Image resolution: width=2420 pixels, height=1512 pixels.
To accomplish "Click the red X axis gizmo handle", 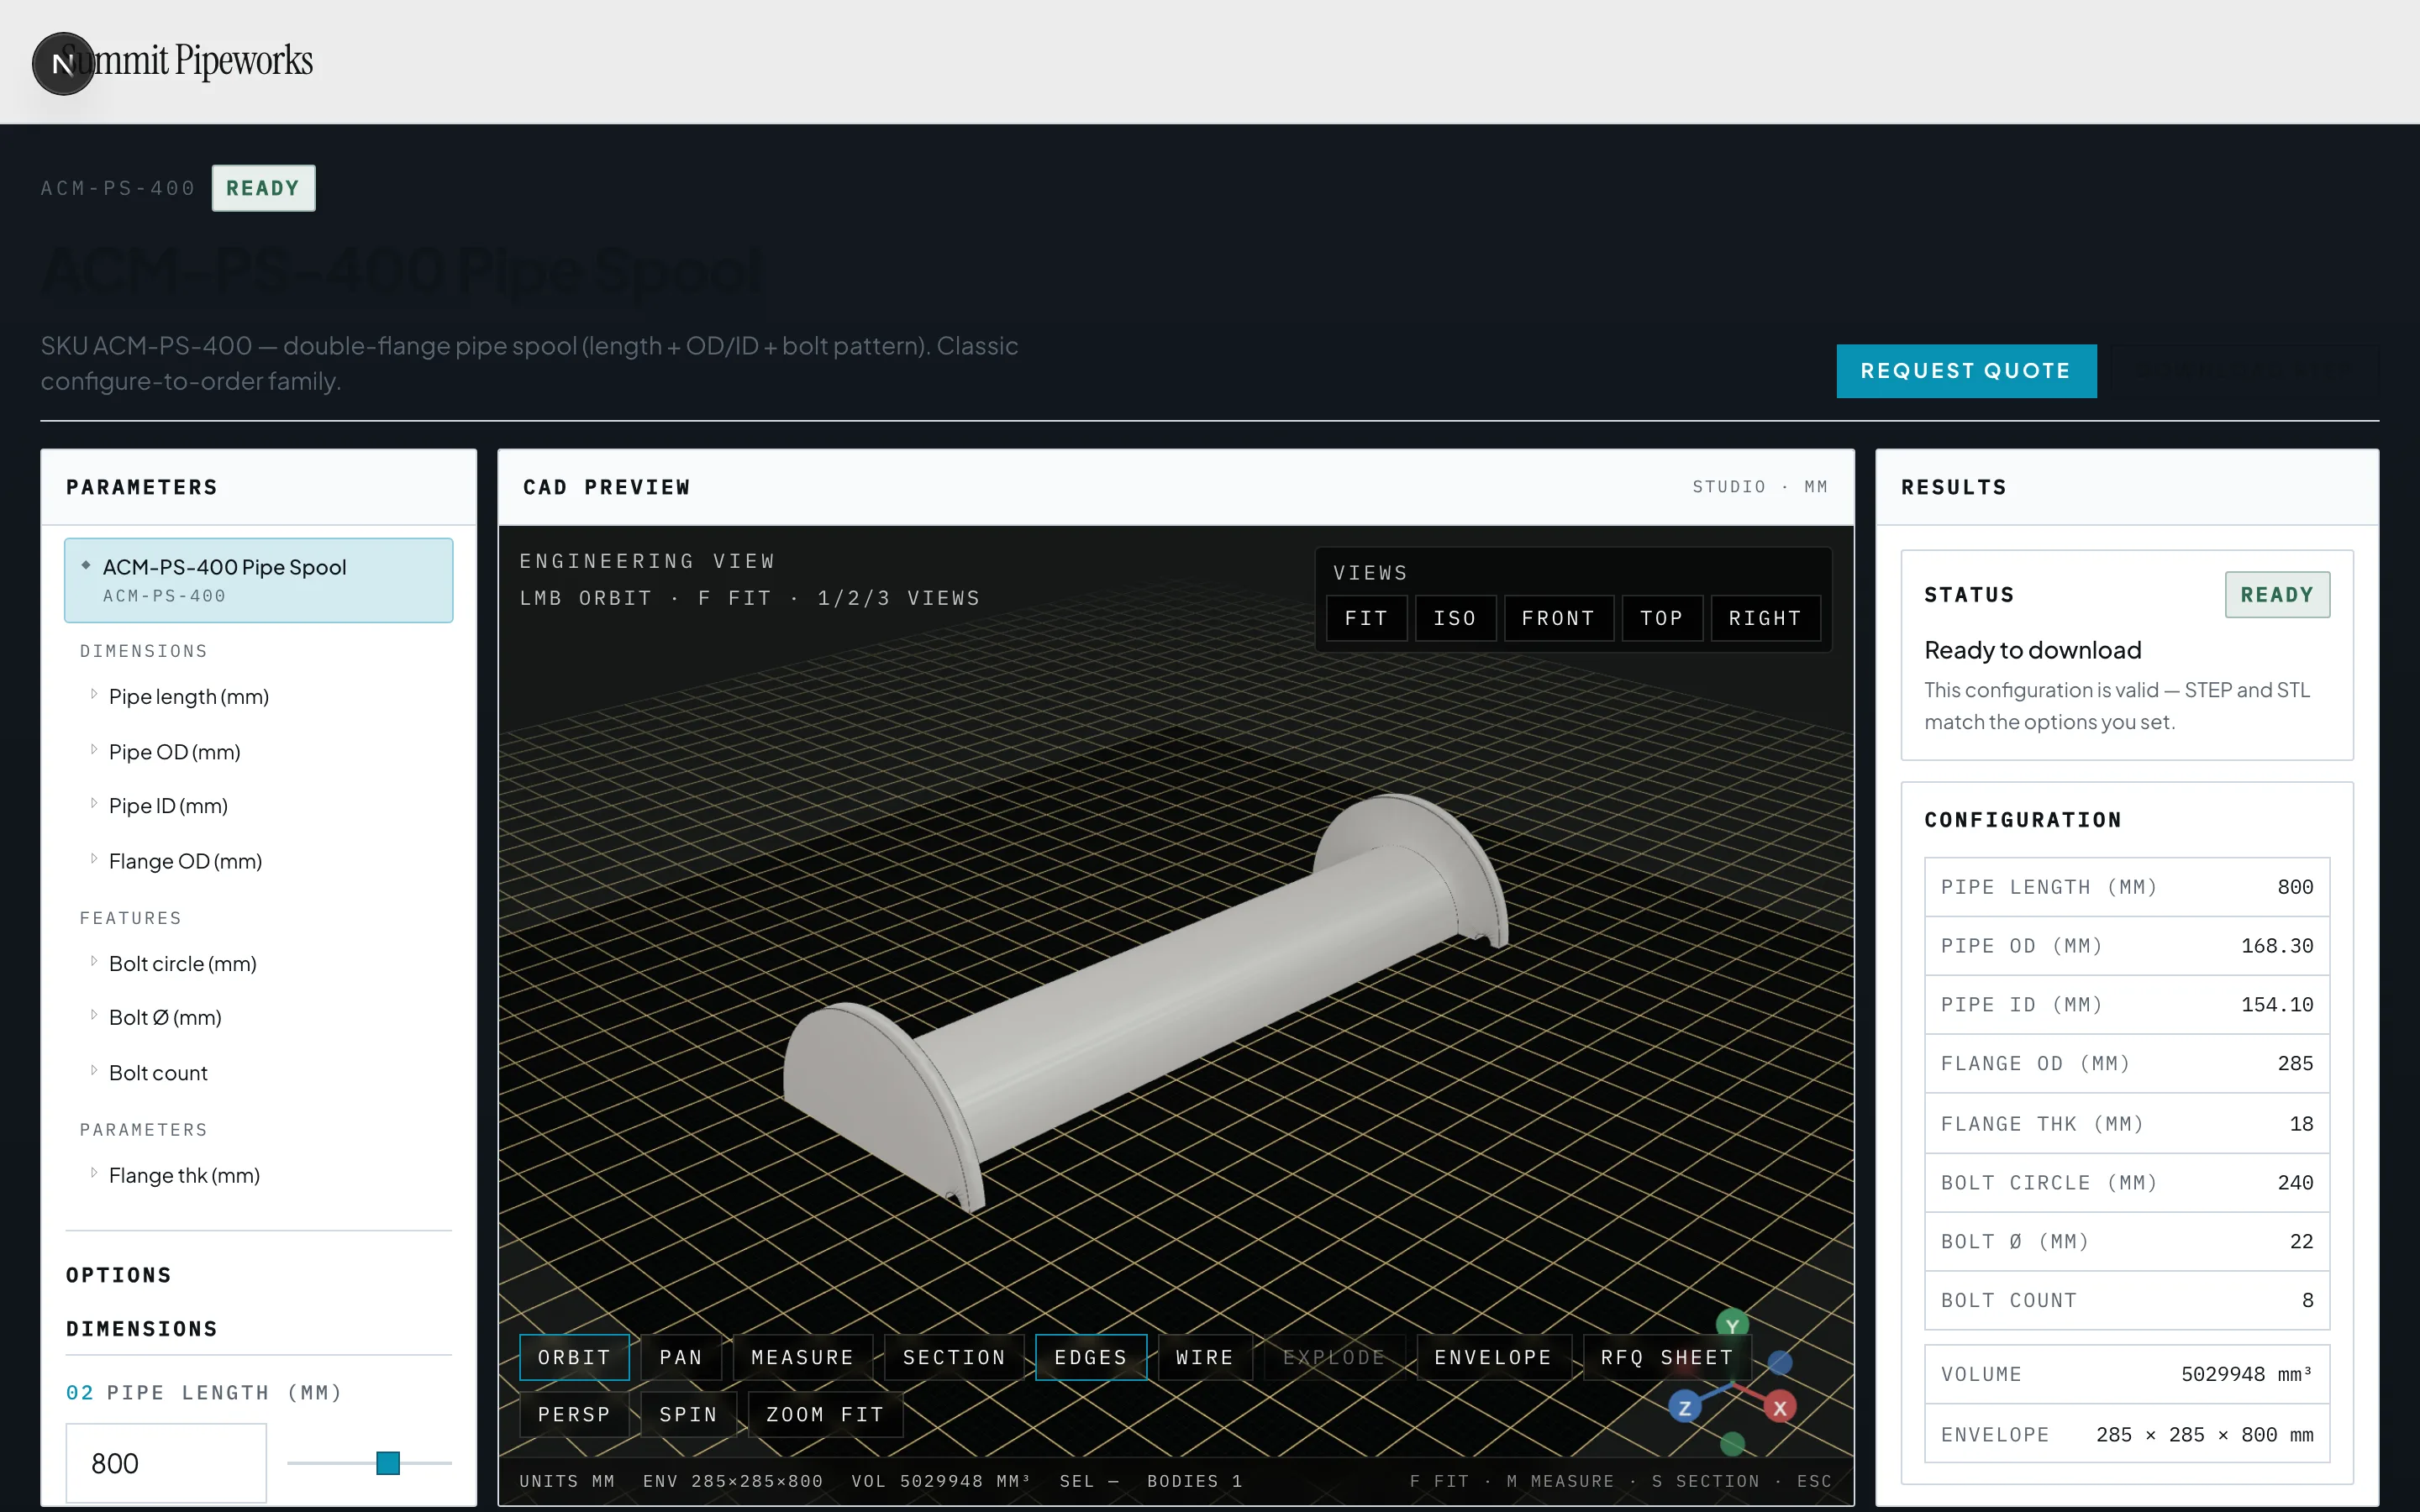I will coord(1780,1408).
